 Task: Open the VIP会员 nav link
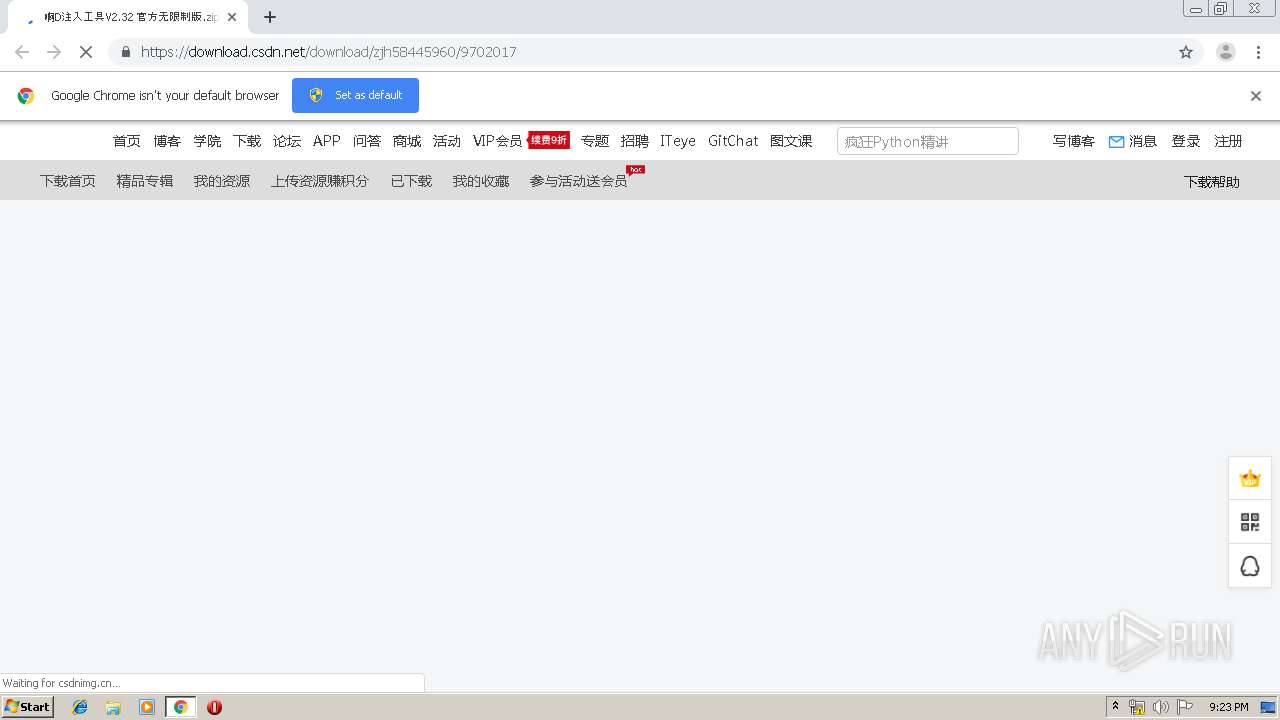pyautogui.click(x=498, y=141)
